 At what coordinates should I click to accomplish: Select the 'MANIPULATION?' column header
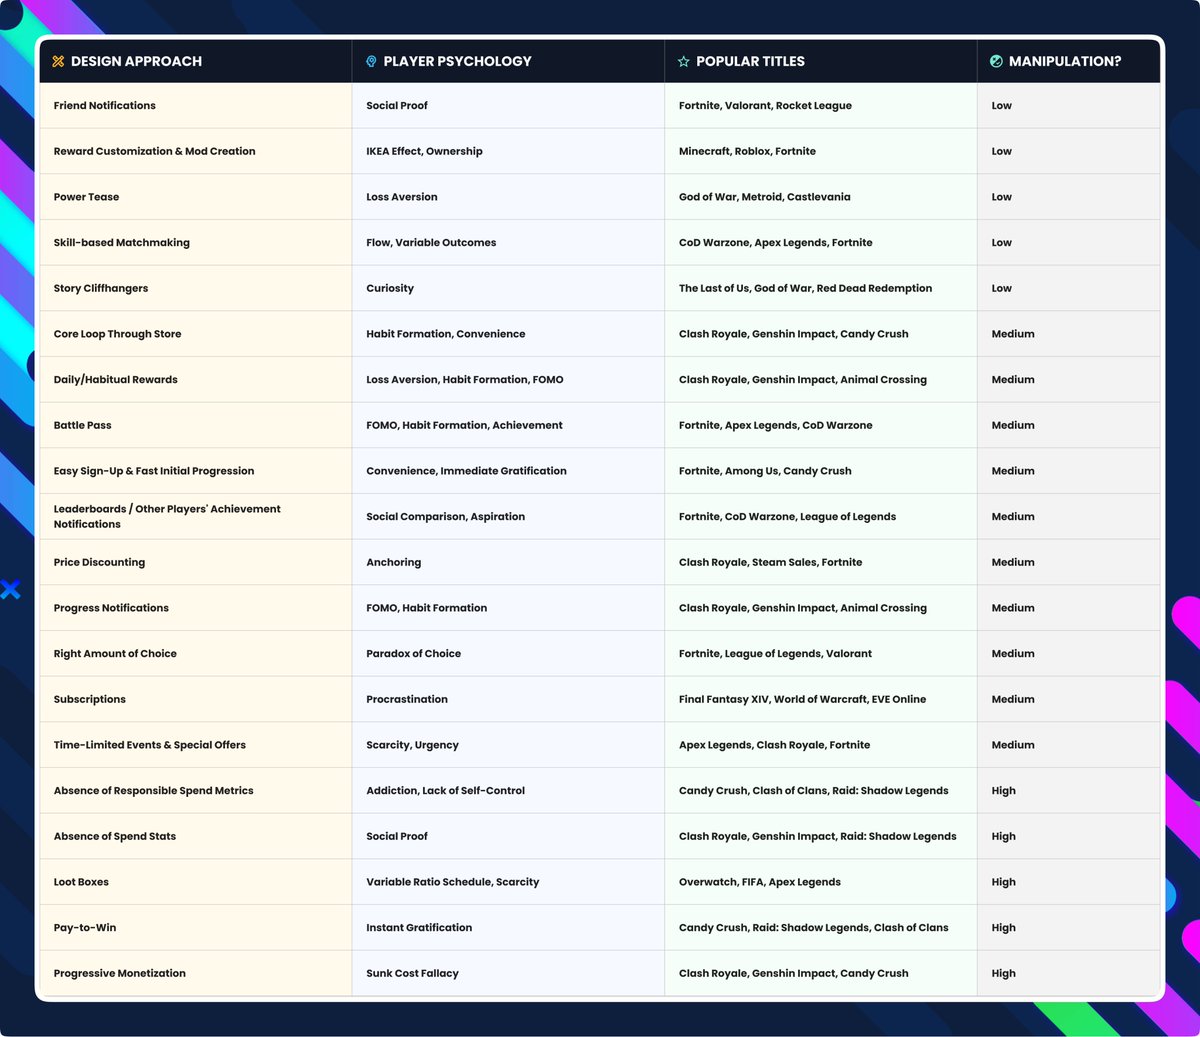1069,61
